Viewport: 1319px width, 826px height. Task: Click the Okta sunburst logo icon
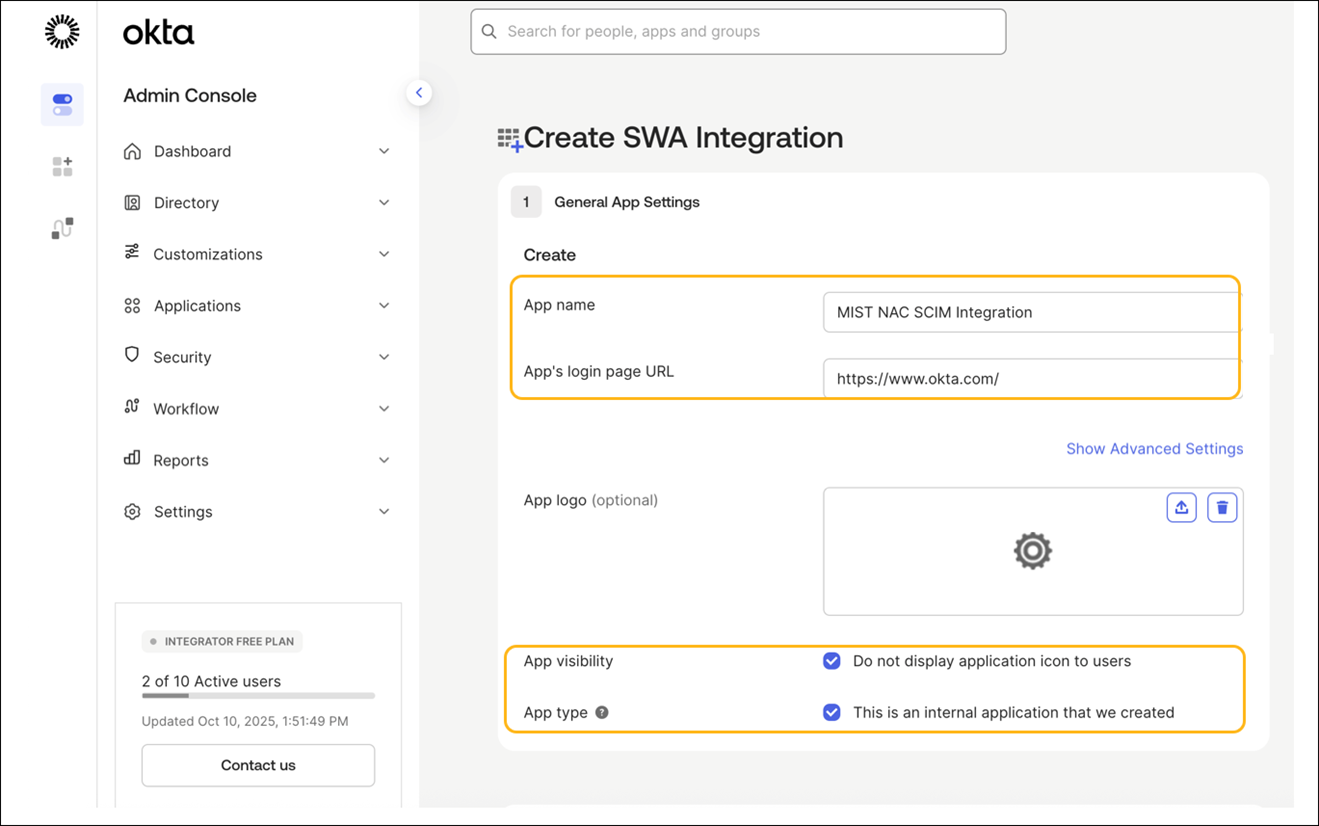point(62,32)
